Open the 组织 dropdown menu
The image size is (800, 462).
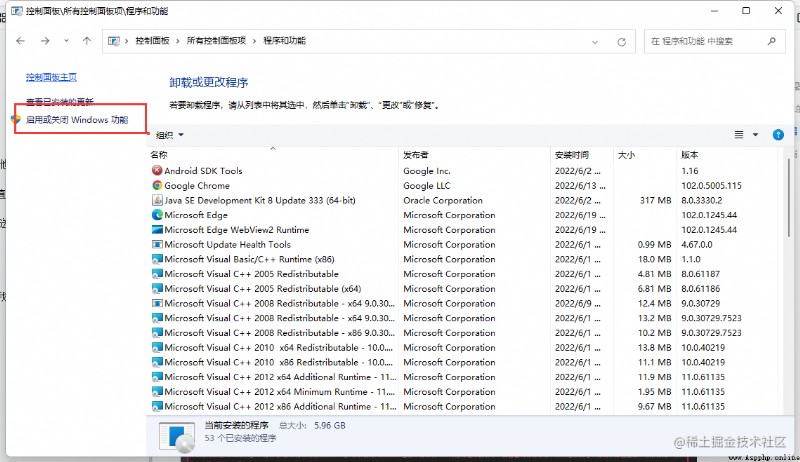click(x=169, y=135)
